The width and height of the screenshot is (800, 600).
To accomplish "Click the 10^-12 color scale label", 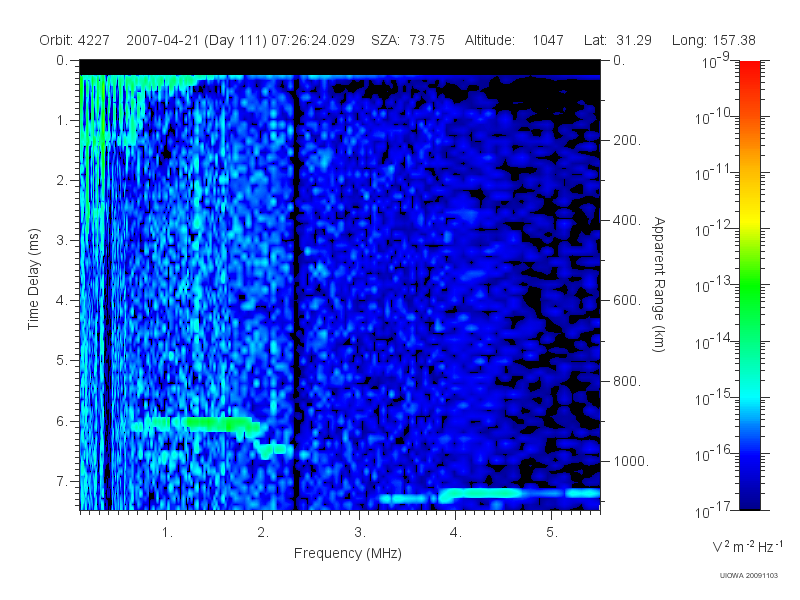I will (713, 230).
